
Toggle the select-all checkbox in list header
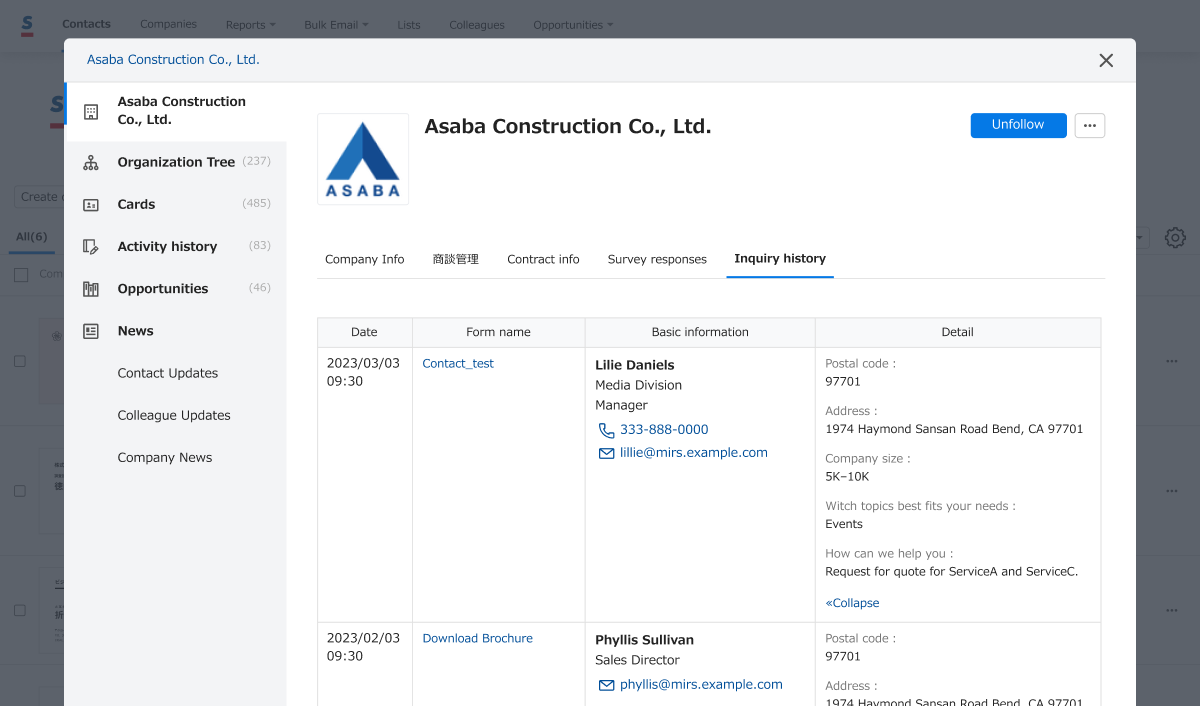(21, 275)
